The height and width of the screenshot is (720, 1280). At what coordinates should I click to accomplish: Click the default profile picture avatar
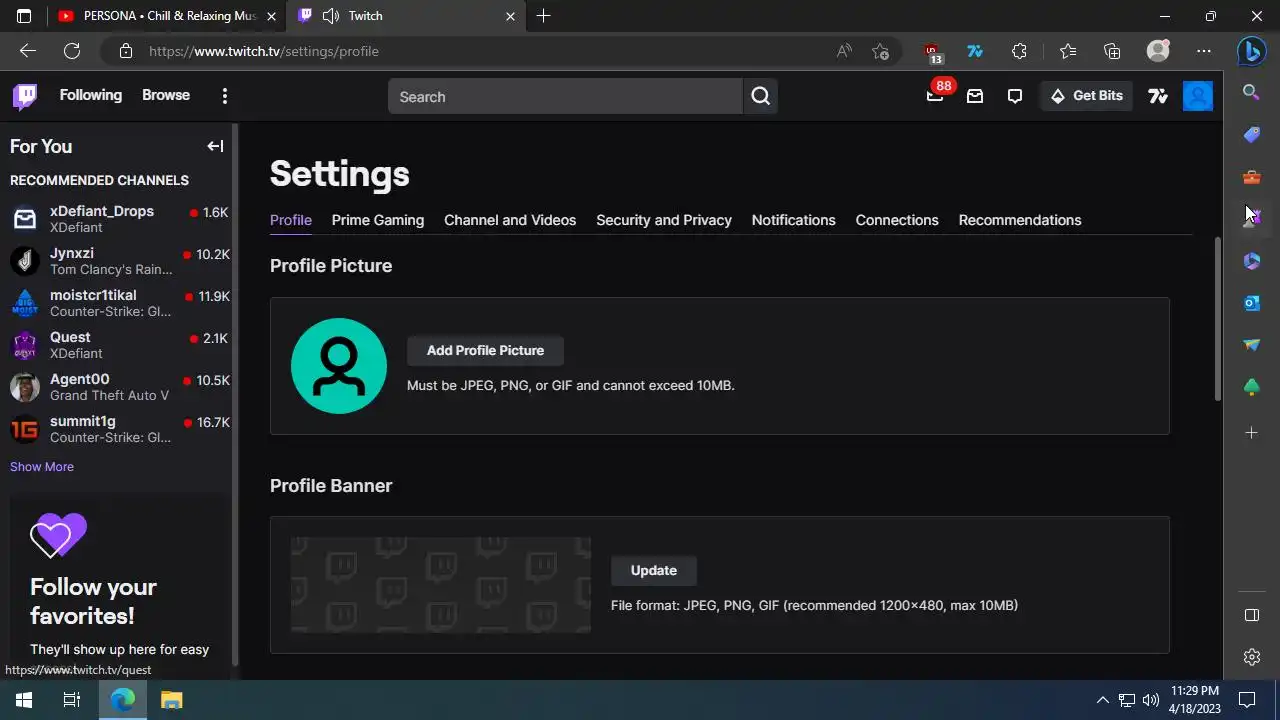tap(339, 366)
